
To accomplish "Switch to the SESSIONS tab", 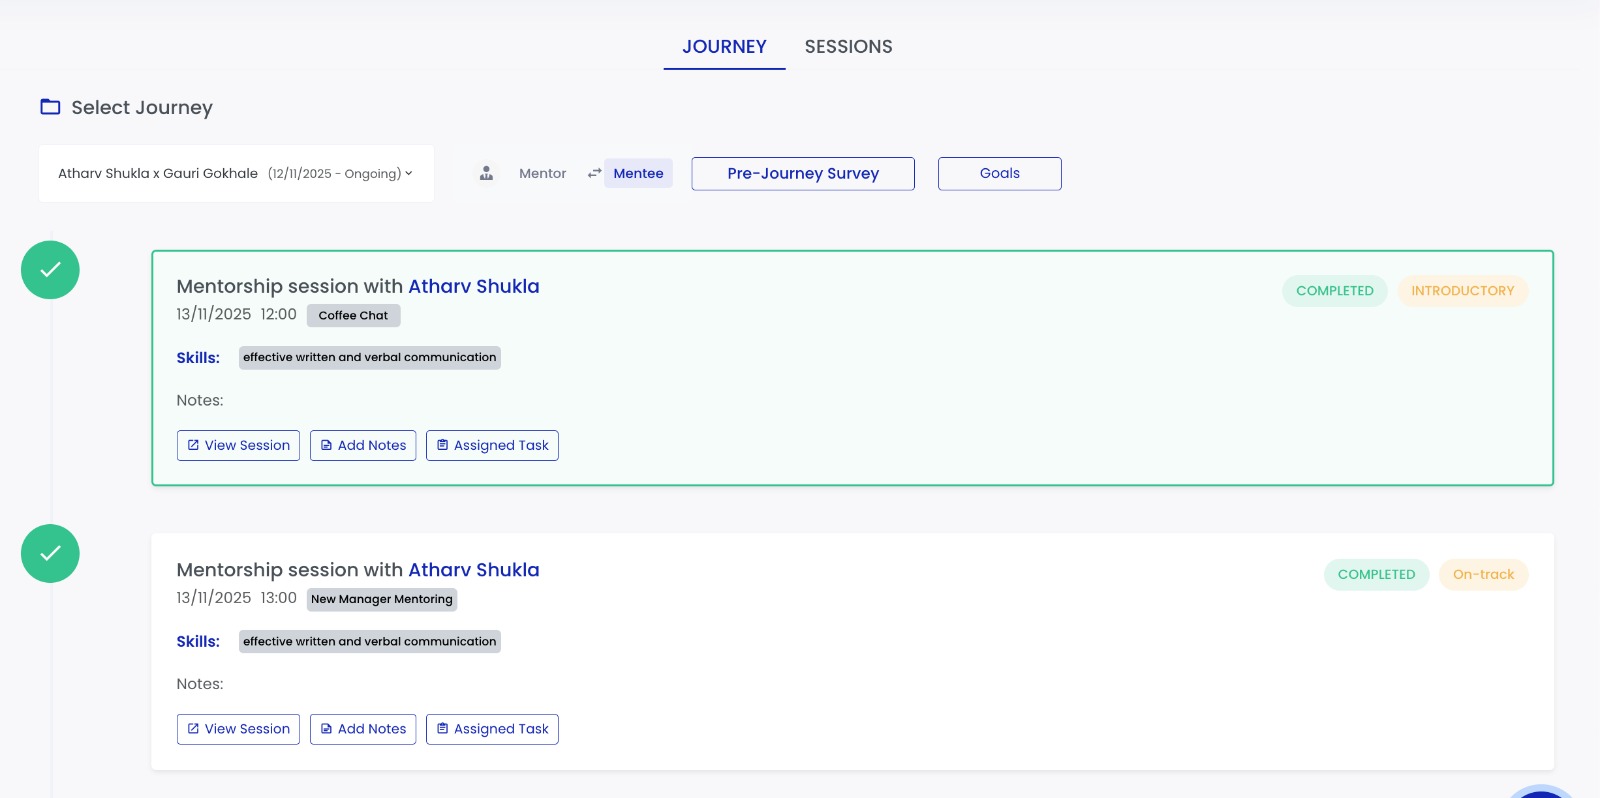I will tap(848, 47).
